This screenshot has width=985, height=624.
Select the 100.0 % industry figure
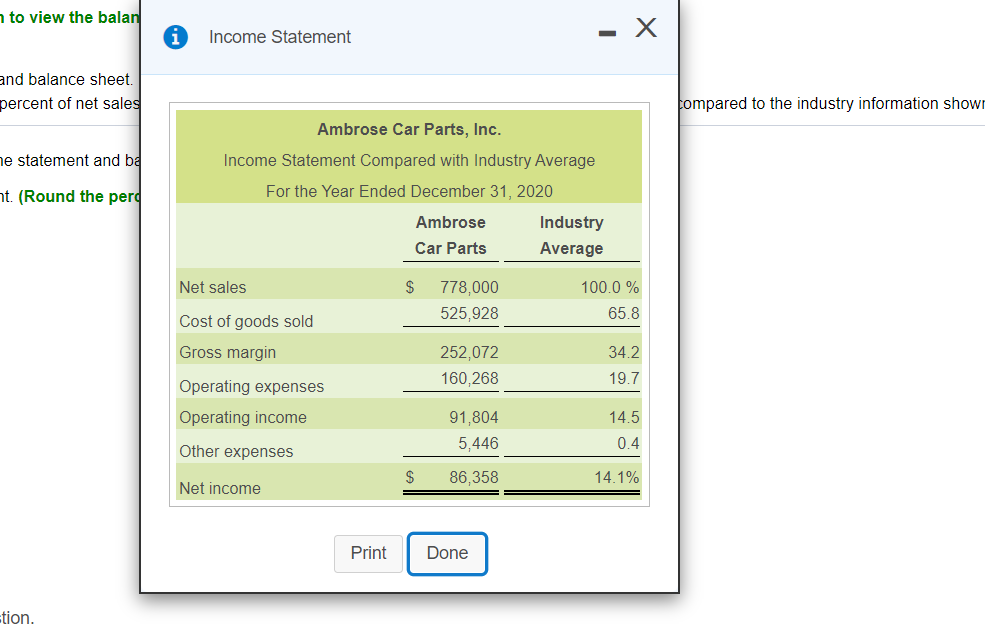coord(609,287)
